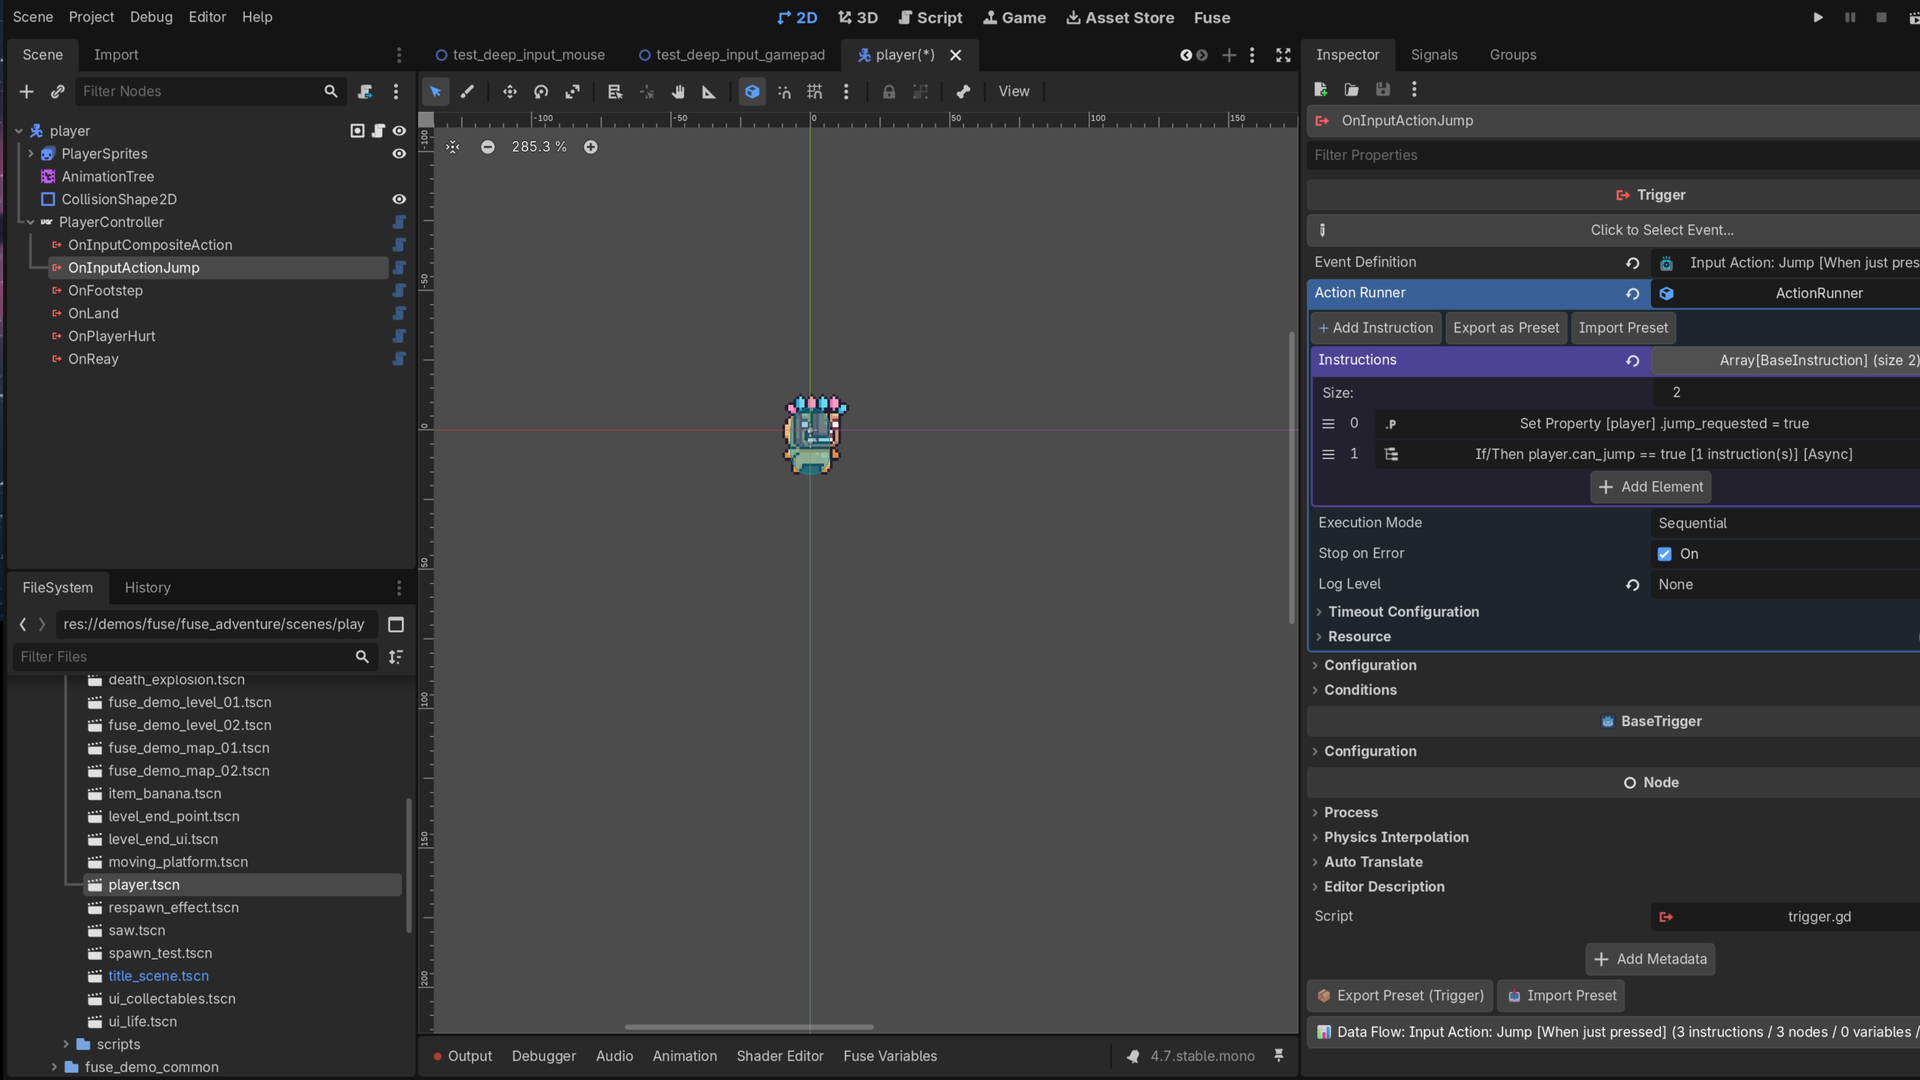Select the Scale Mode tool
This screenshot has width=1920, height=1080.
pyautogui.click(x=572, y=92)
